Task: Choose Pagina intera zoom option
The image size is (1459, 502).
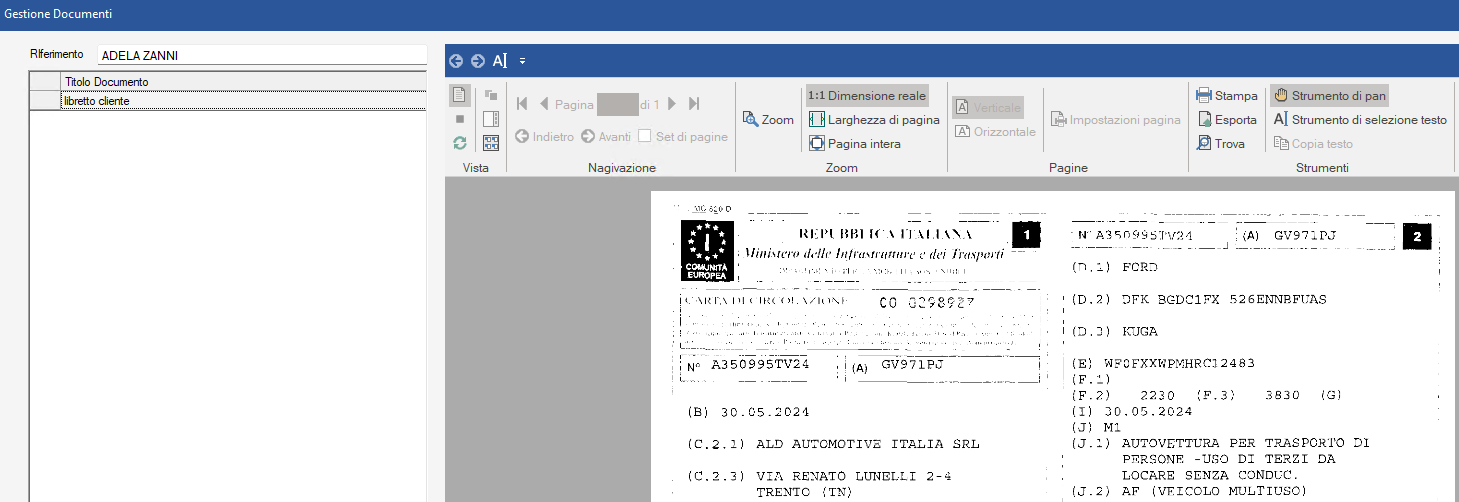Action: point(855,143)
